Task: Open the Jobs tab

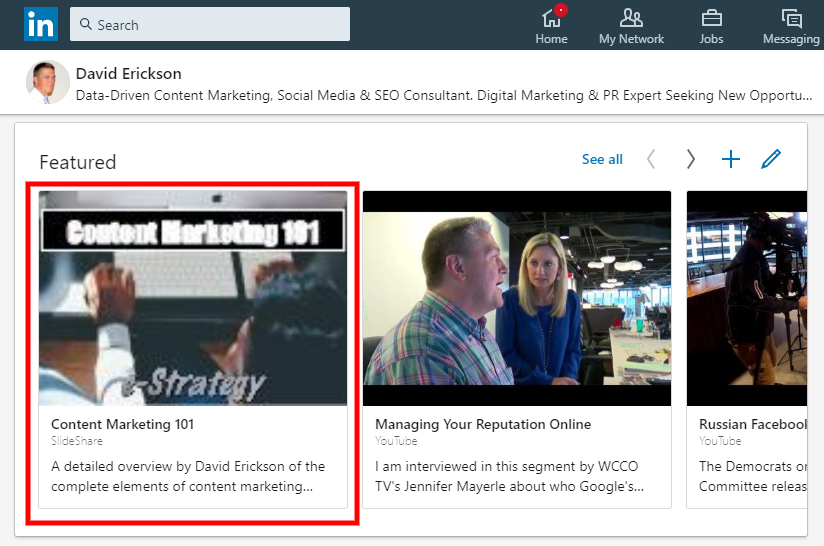Action: coord(711,25)
